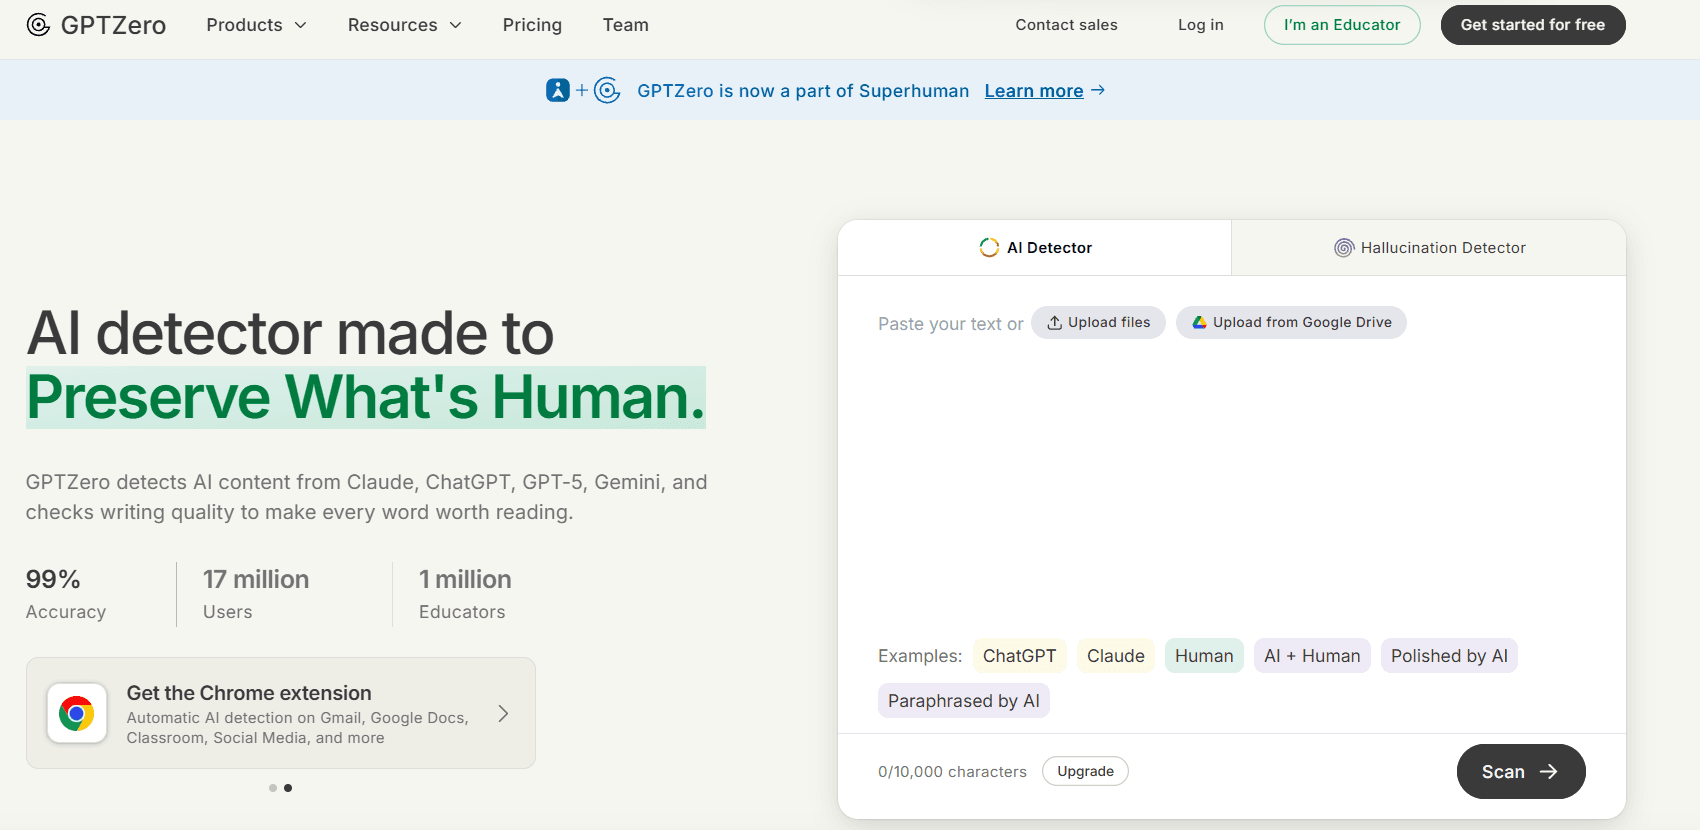
Task: Click the upload arrow icon
Action: (1054, 322)
